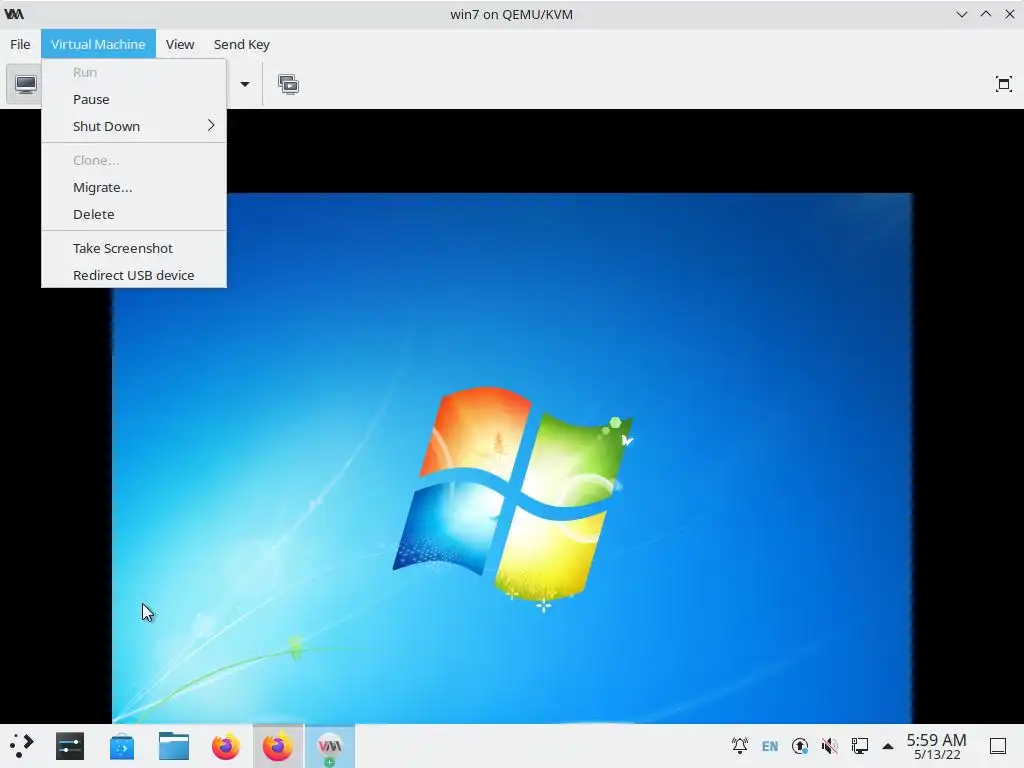Select the Virtual Machine Manager taskbar entry
The height and width of the screenshot is (768, 1024).
[330, 746]
